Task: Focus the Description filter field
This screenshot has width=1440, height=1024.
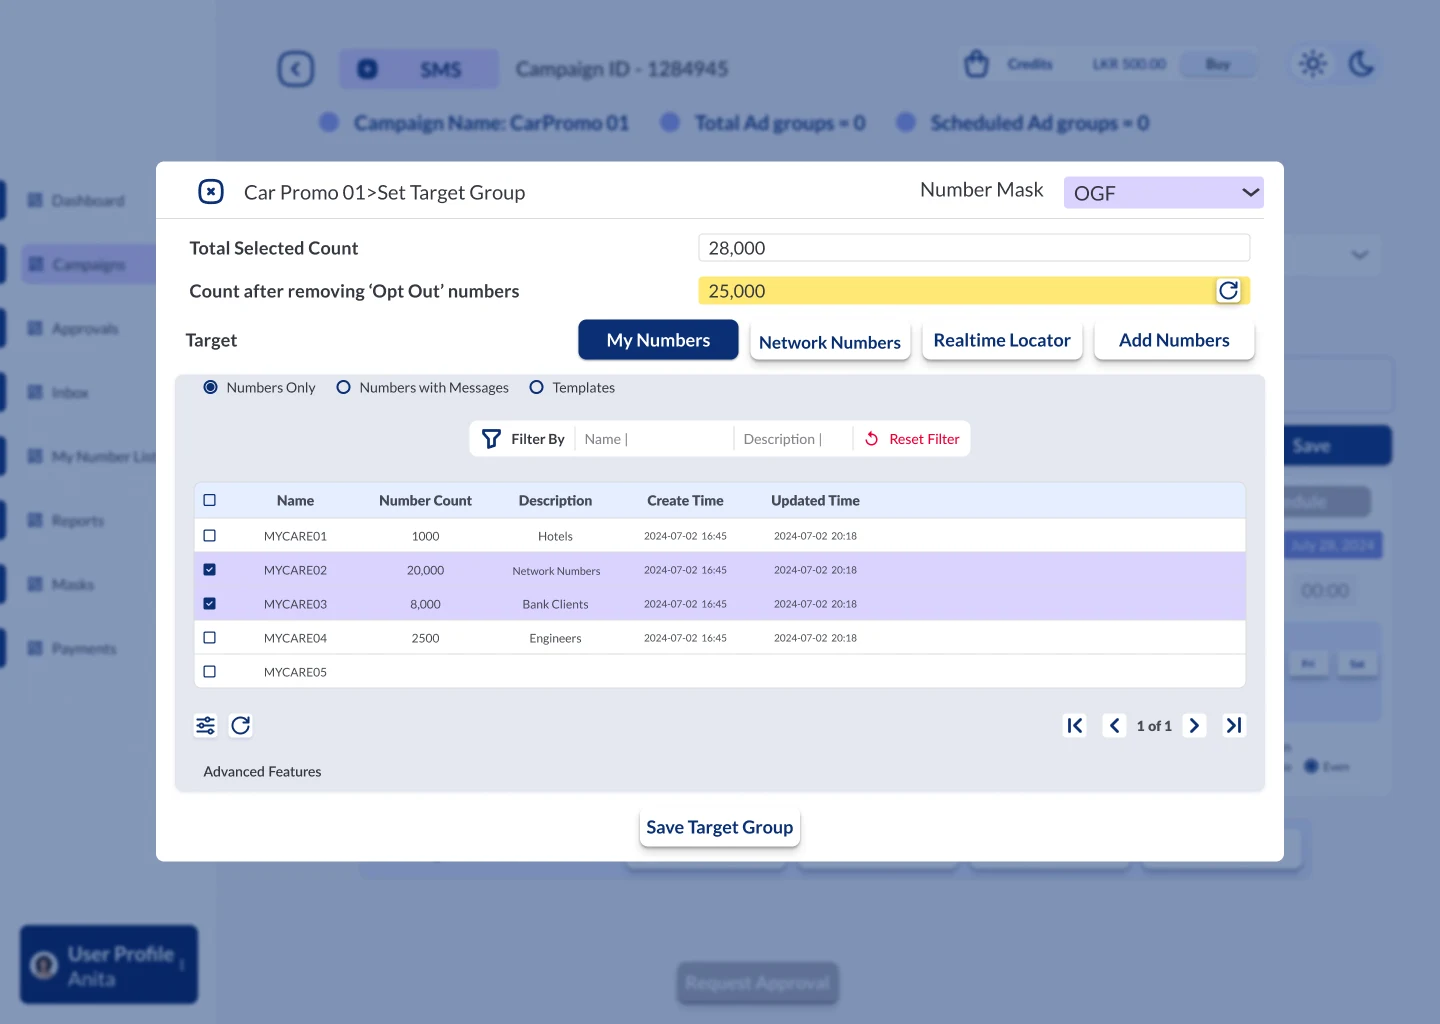Action: point(793,439)
